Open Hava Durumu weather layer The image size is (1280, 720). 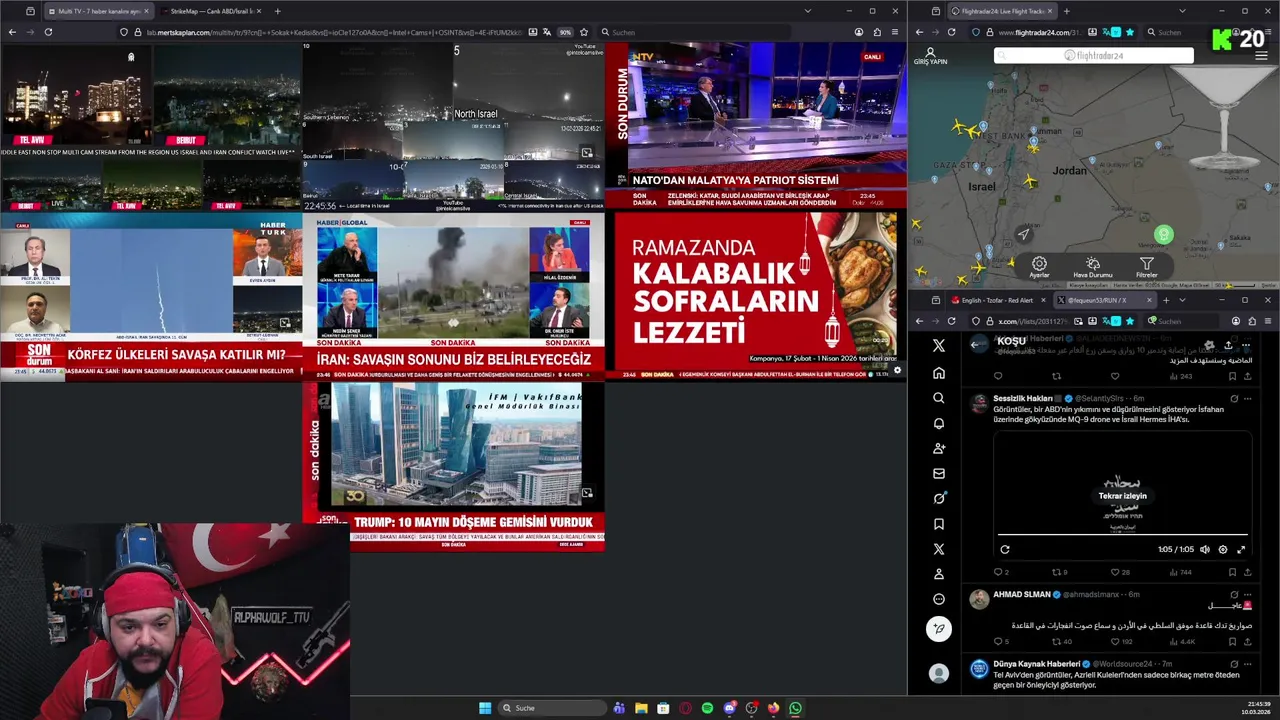tap(1092, 268)
